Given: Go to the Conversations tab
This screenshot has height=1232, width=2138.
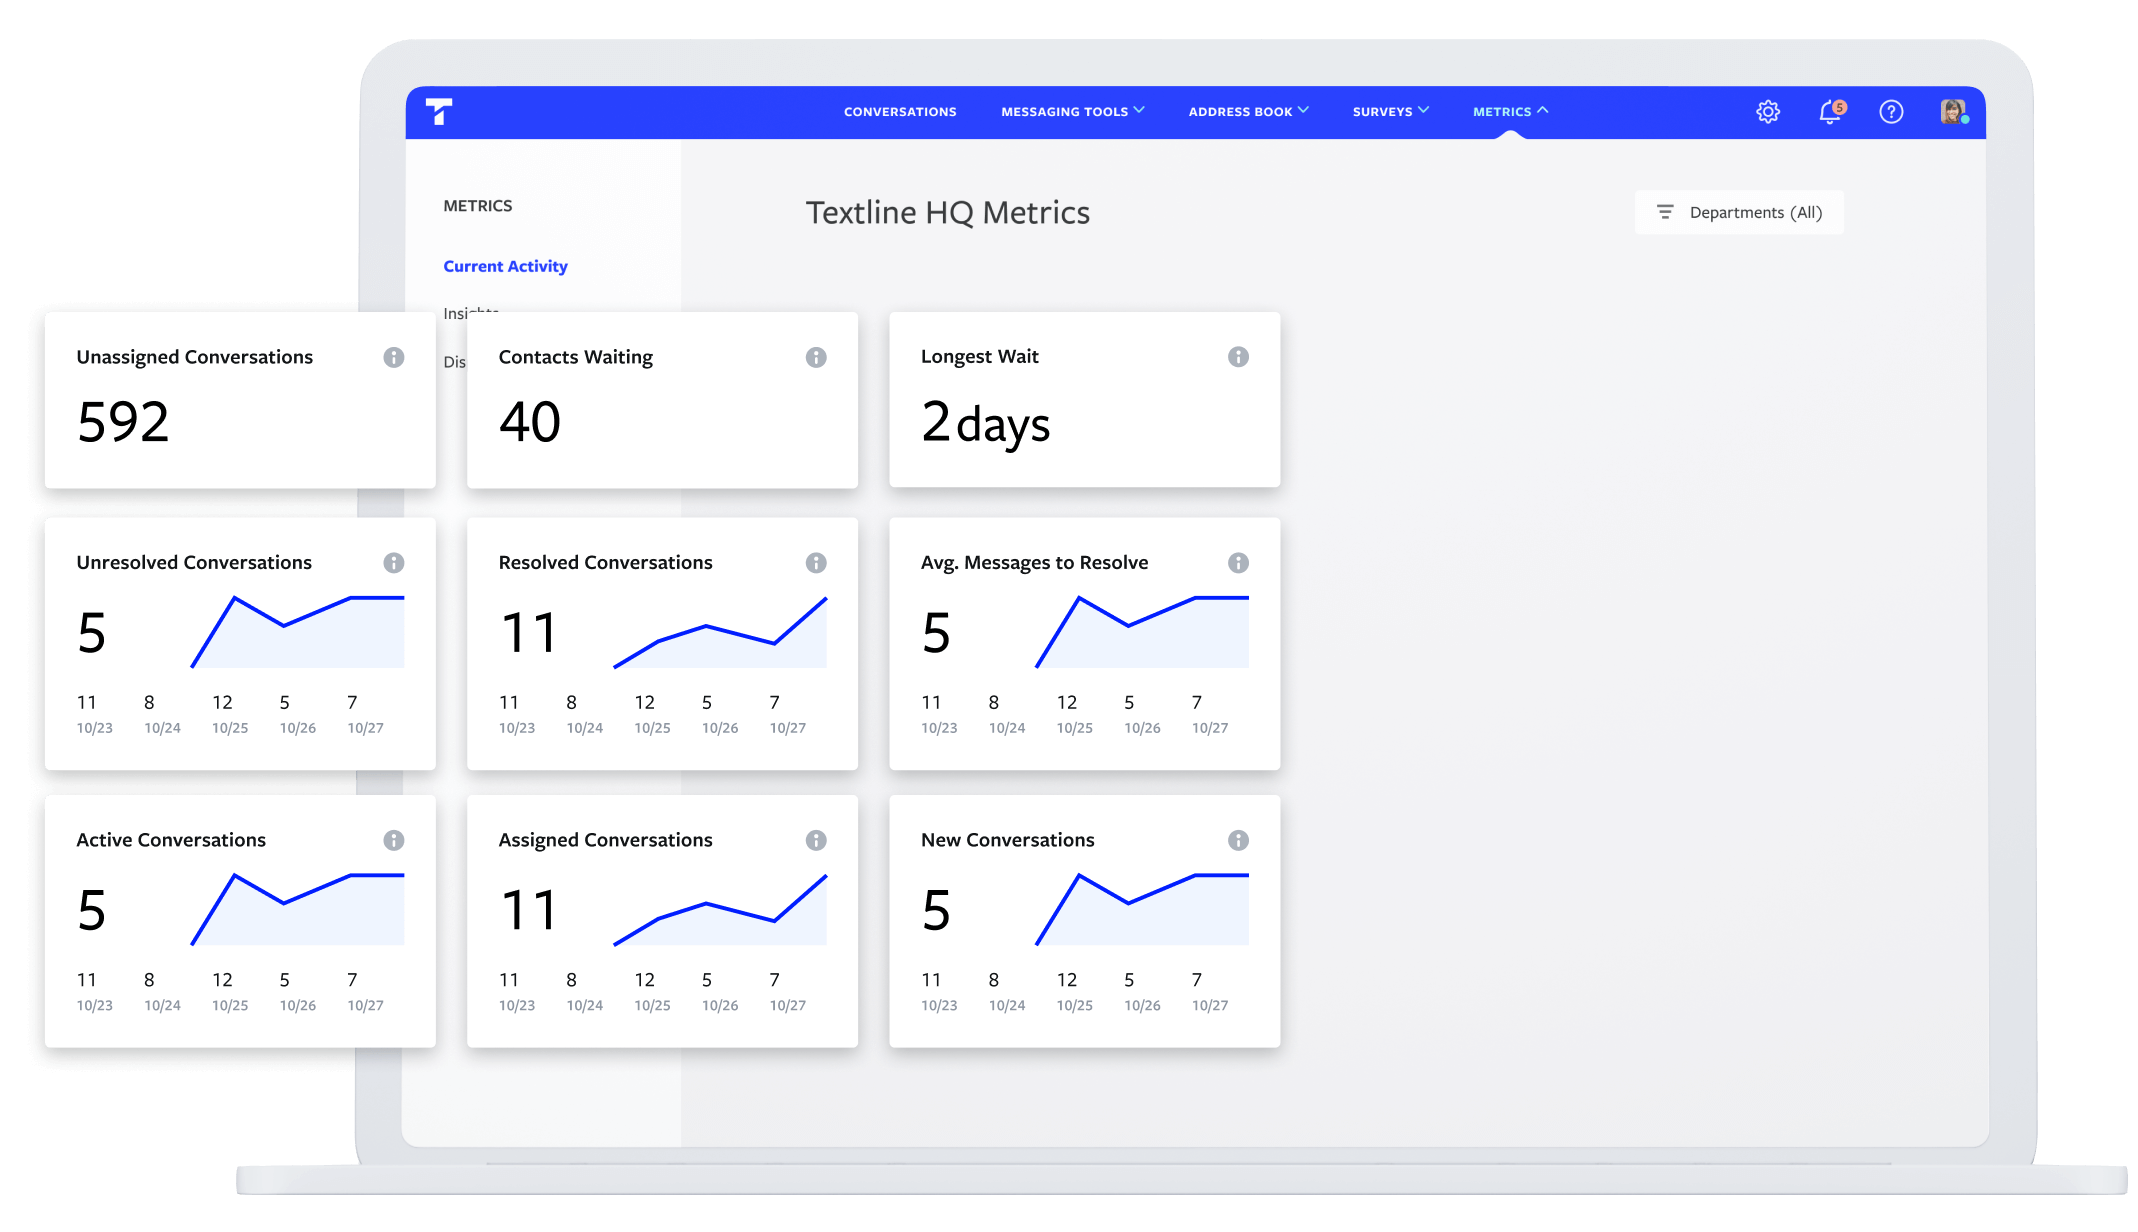Looking at the screenshot, I should [900, 112].
